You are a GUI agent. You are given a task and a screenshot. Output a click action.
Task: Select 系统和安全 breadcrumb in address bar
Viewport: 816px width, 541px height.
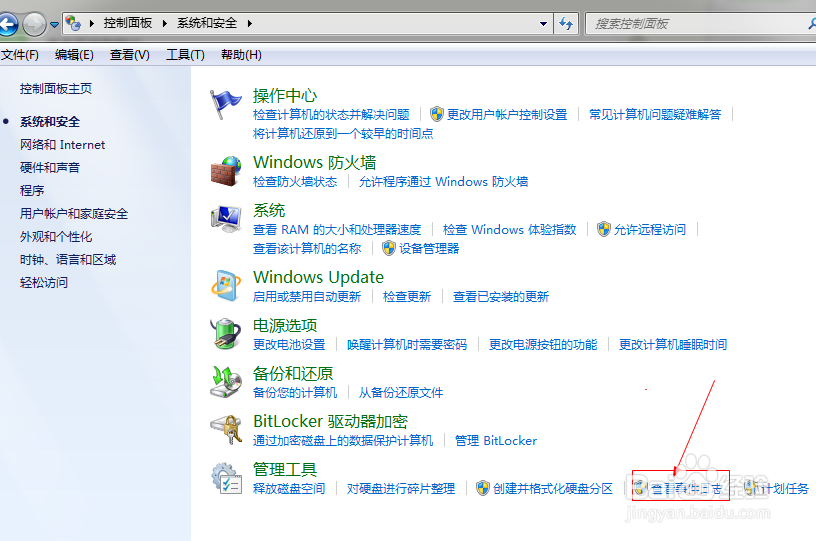pos(207,23)
